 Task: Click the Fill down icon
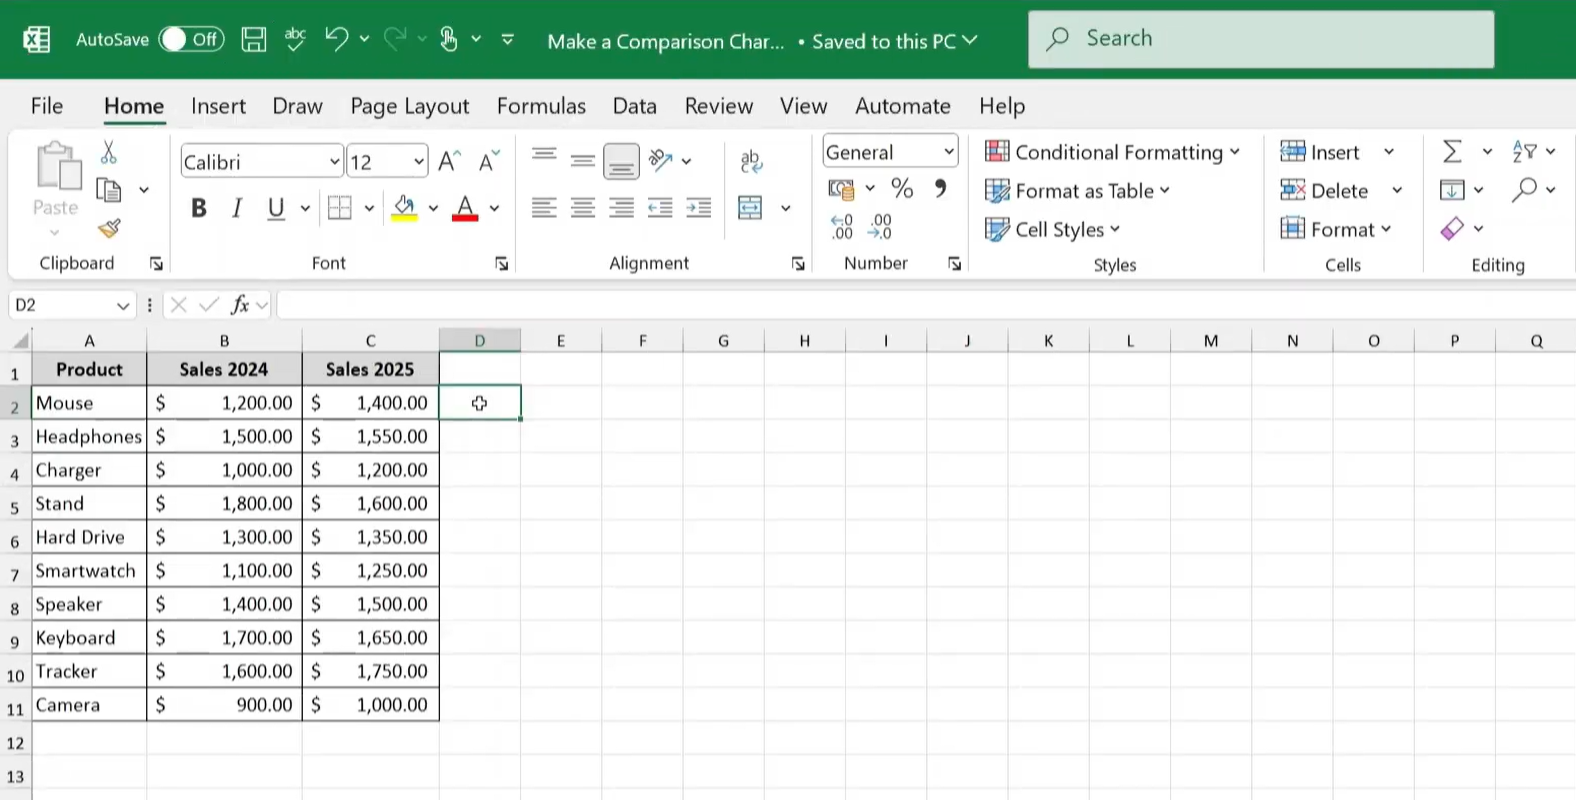[x=1452, y=189]
